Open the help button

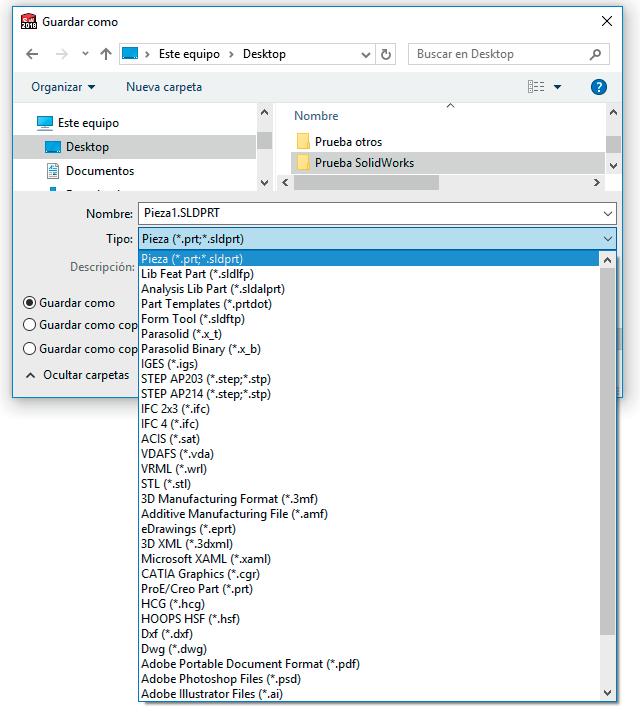(599, 87)
